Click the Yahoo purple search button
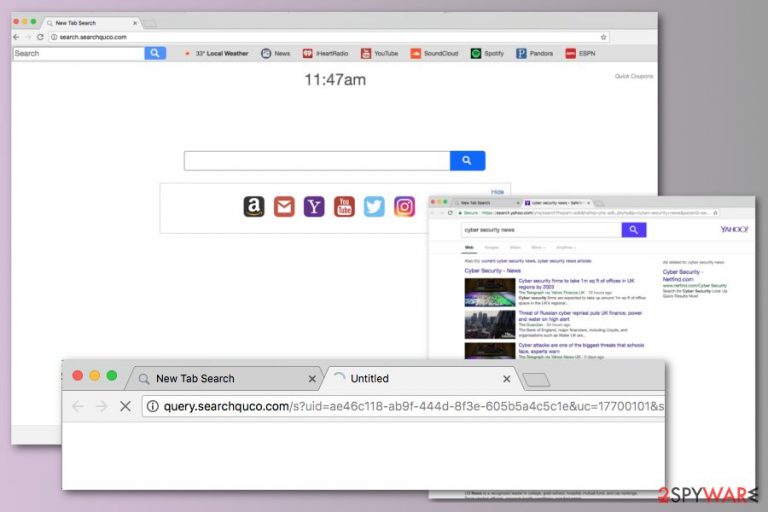 (634, 230)
